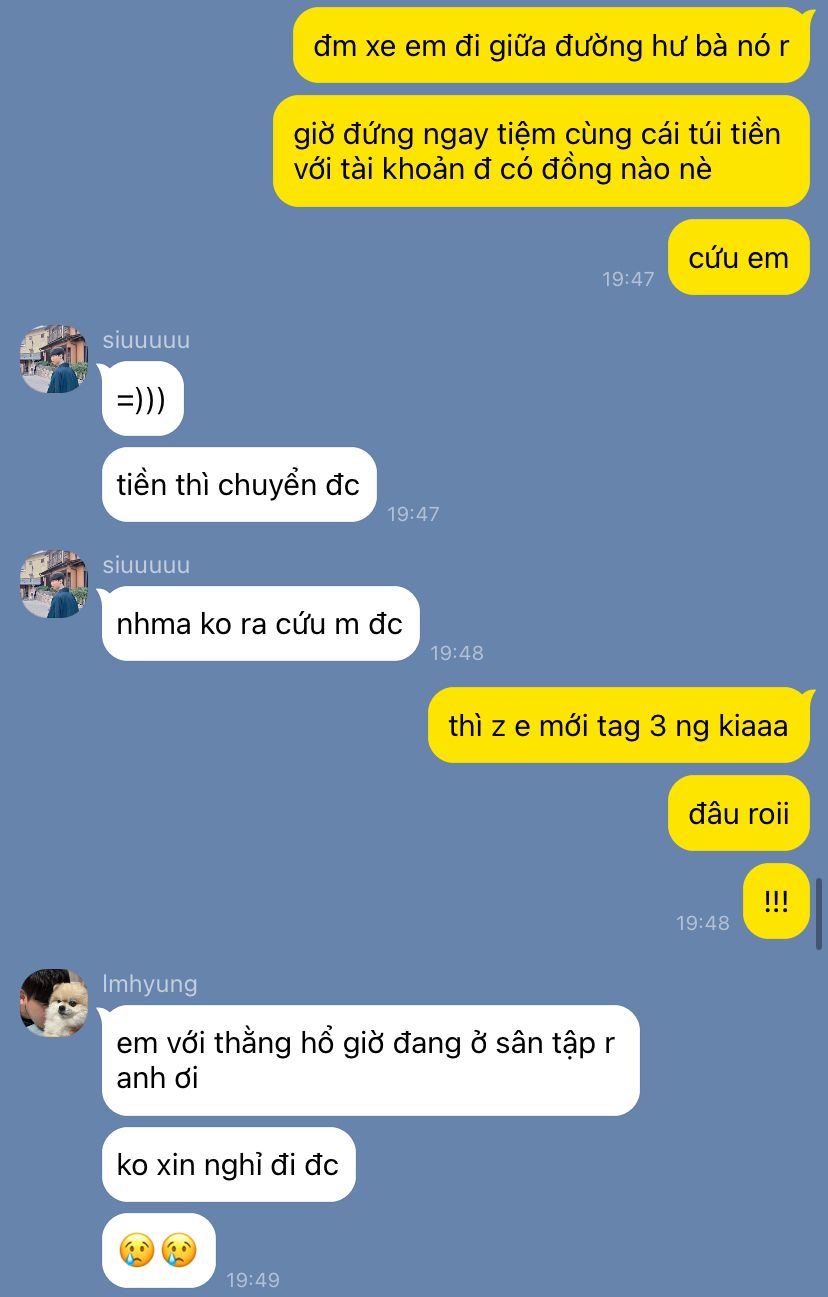The width and height of the screenshot is (828, 1297).
Task: Tap the "nhma ko ra cứu m đc" bubble
Action: 260,624
